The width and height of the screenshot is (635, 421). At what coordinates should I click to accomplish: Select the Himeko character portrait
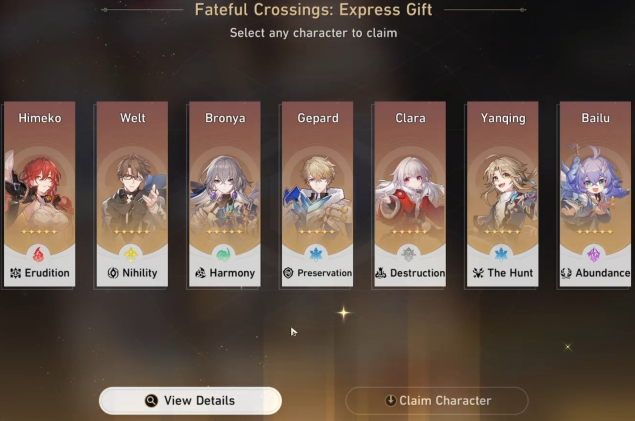coord(39,192)
